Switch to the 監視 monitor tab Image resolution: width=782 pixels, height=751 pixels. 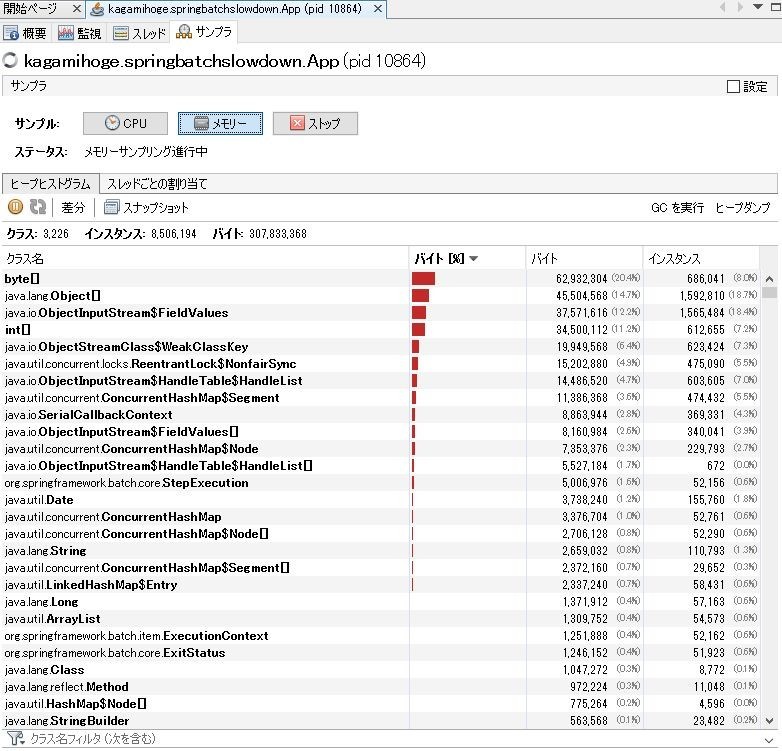coord(80,33)
